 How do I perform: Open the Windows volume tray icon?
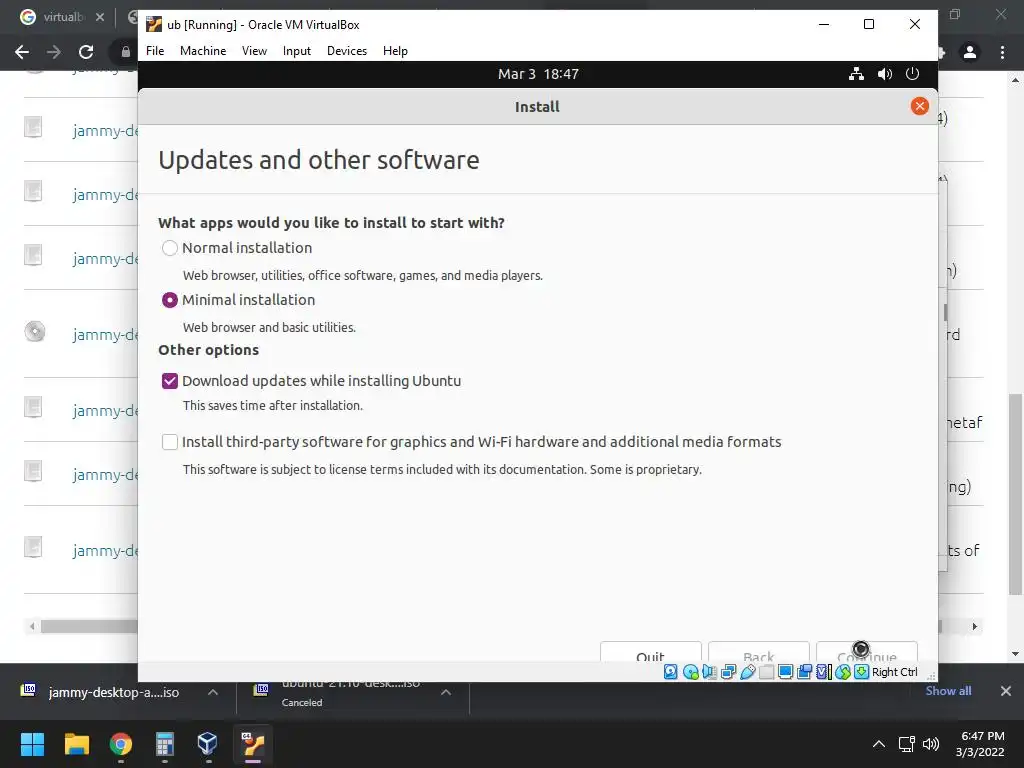931,744
